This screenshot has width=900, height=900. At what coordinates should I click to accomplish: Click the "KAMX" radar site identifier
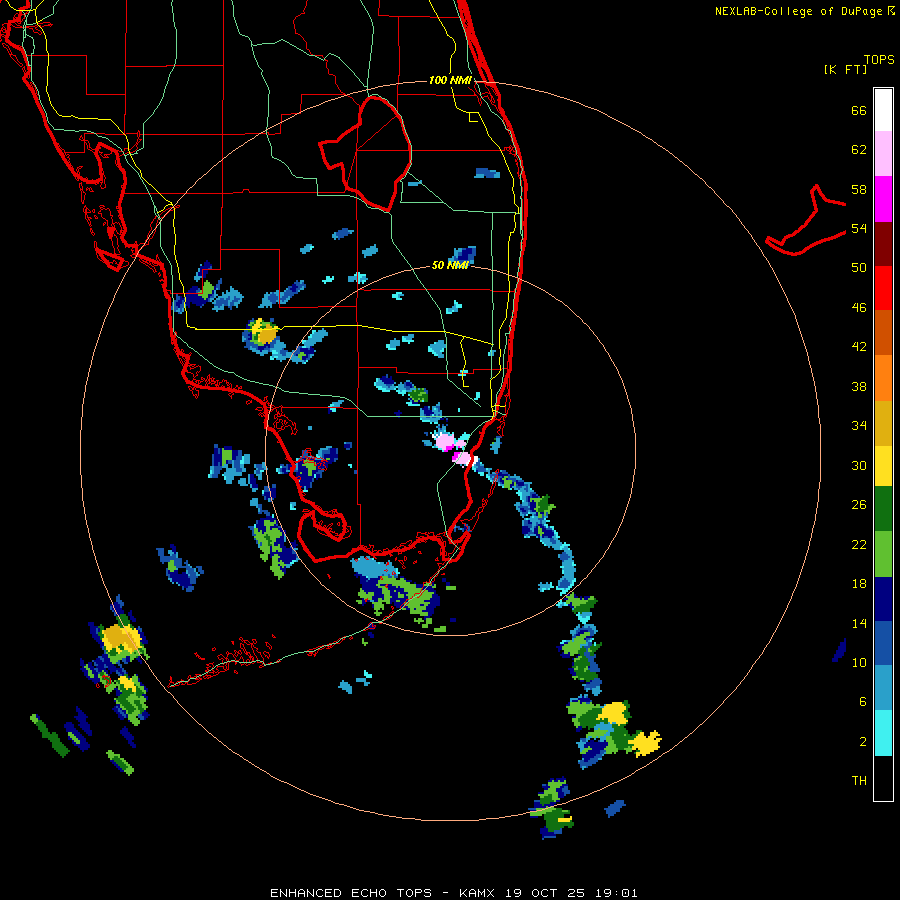coord(476,893)
